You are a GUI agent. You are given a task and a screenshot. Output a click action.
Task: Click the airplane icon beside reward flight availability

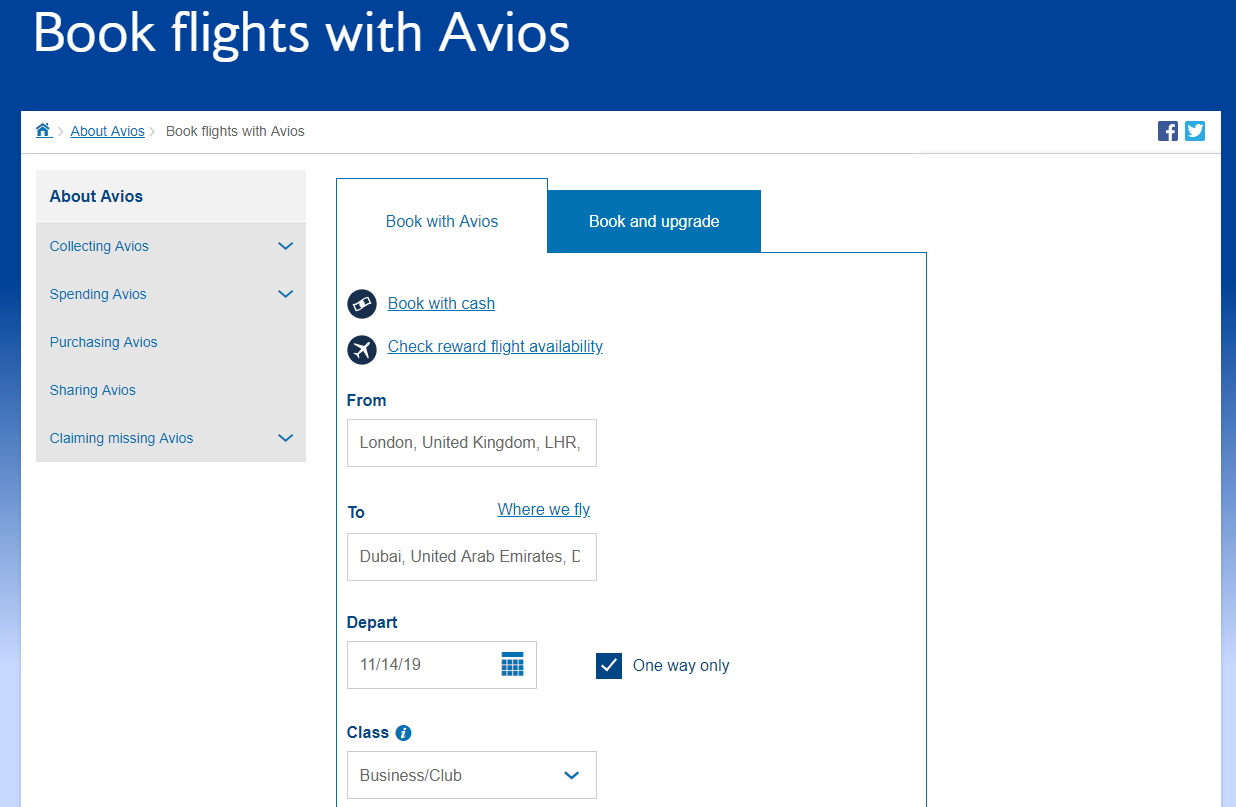pos(362,349)
